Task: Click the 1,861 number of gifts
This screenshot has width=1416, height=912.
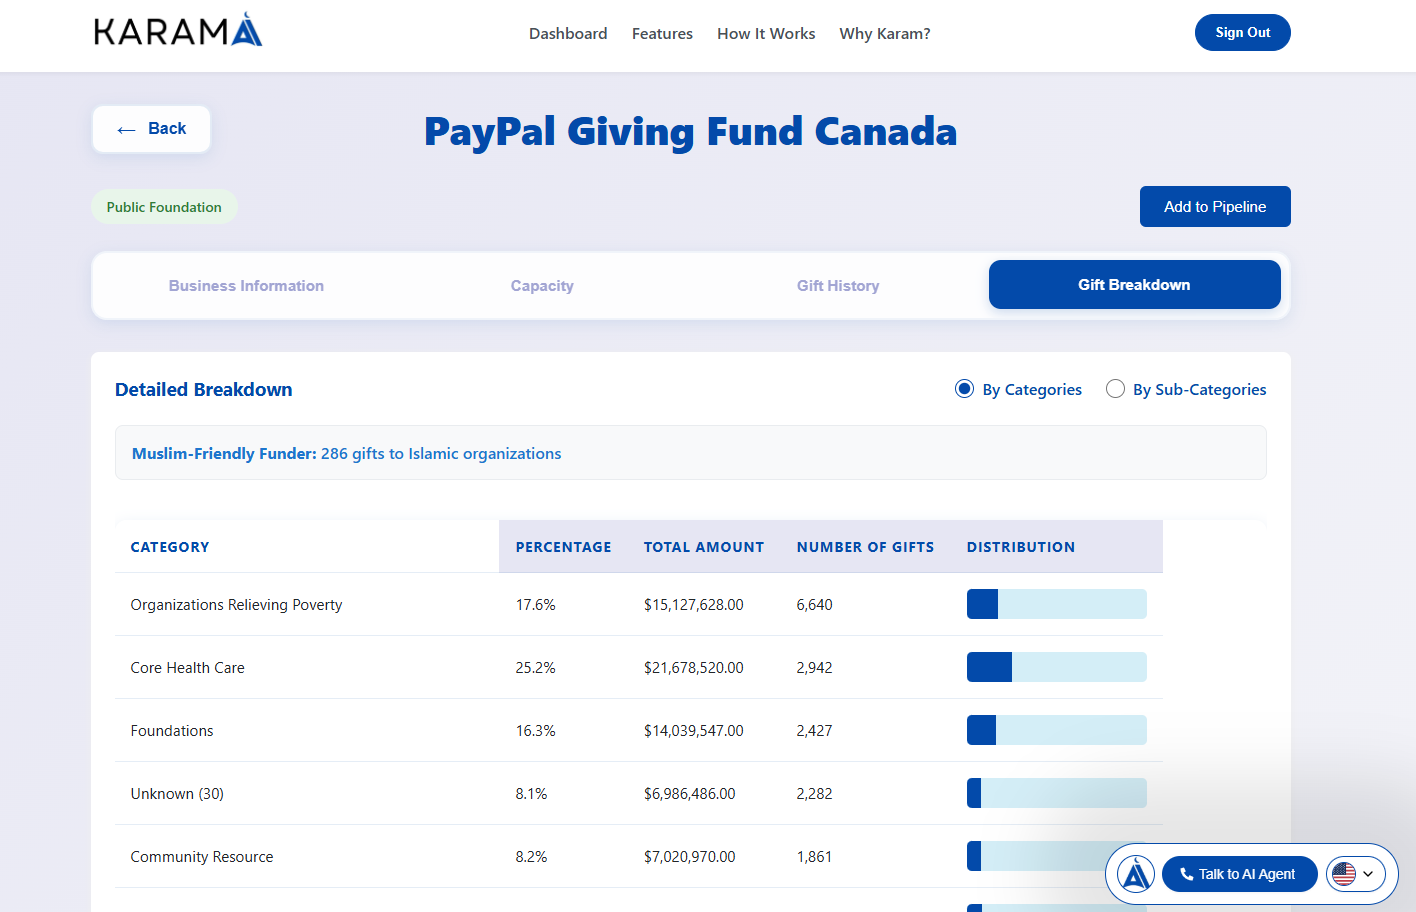Action: coord(815,857)
